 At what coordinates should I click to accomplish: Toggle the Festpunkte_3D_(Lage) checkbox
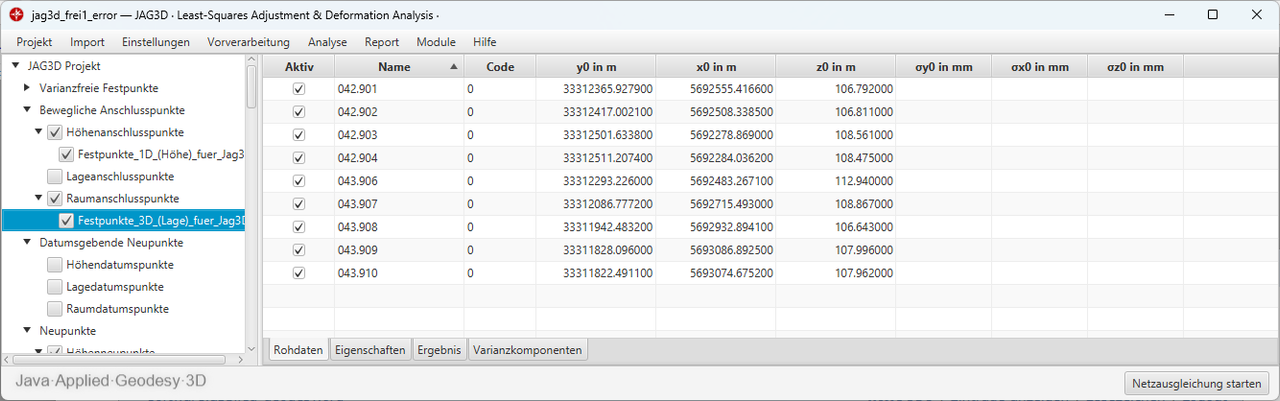click(66, 220)
